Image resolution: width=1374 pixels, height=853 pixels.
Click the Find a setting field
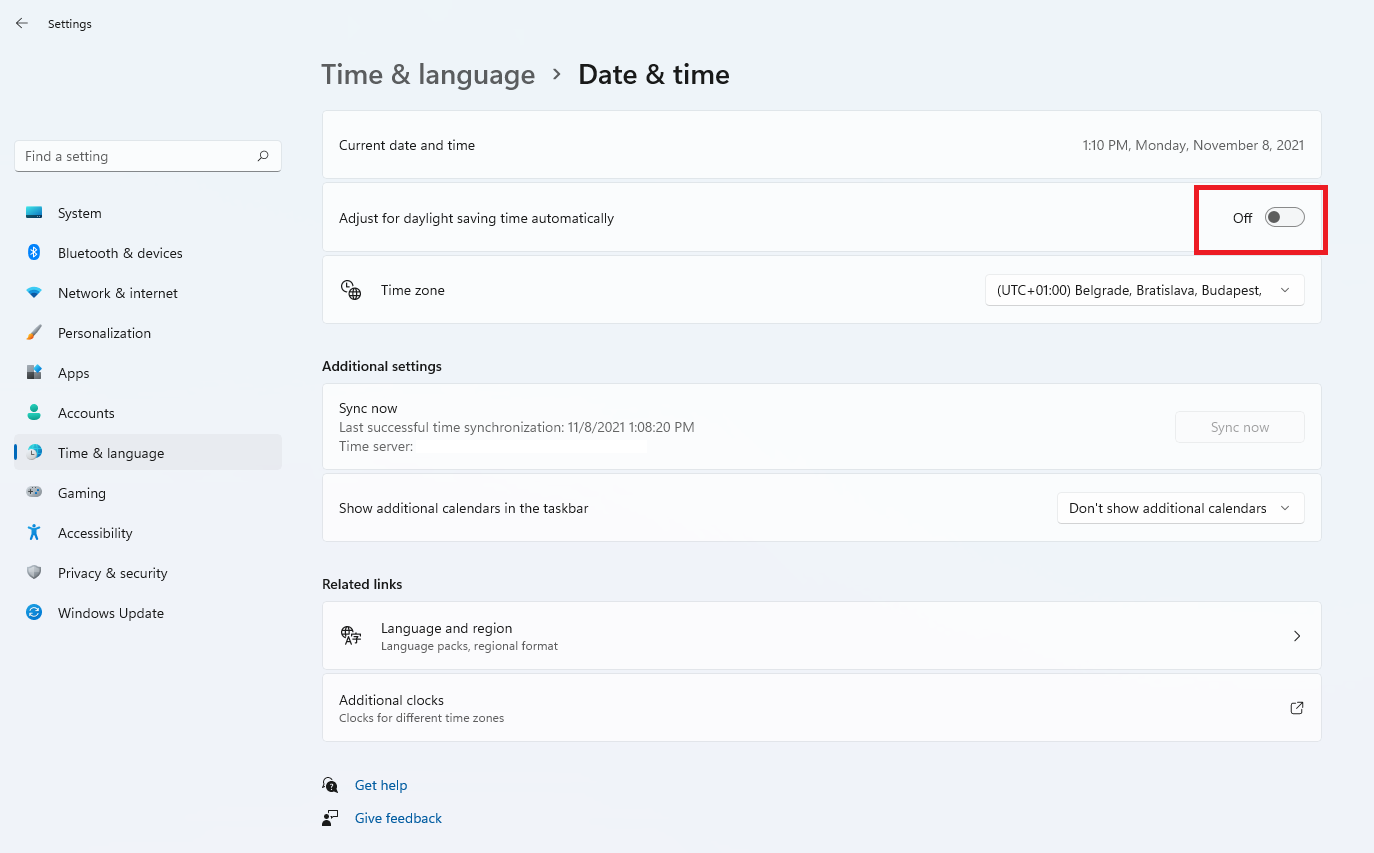click(x=148, y=156)
